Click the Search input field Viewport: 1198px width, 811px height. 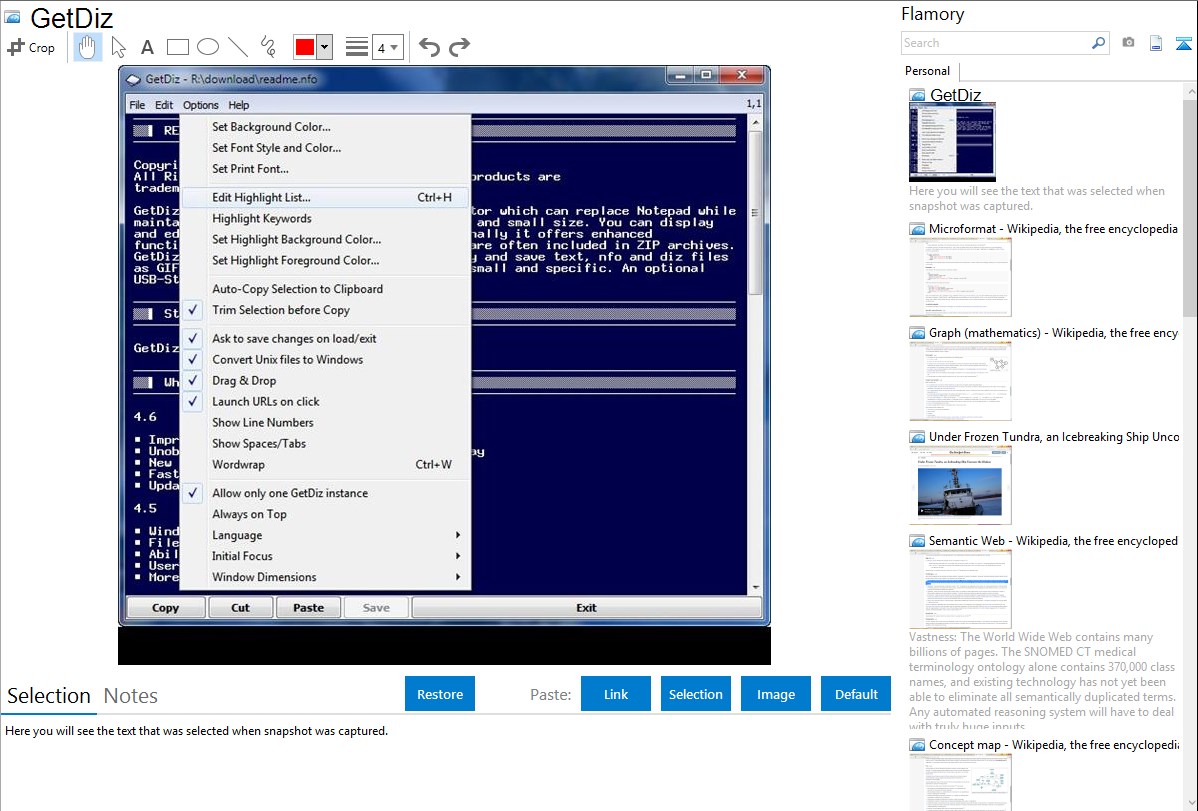coord(996,43)
